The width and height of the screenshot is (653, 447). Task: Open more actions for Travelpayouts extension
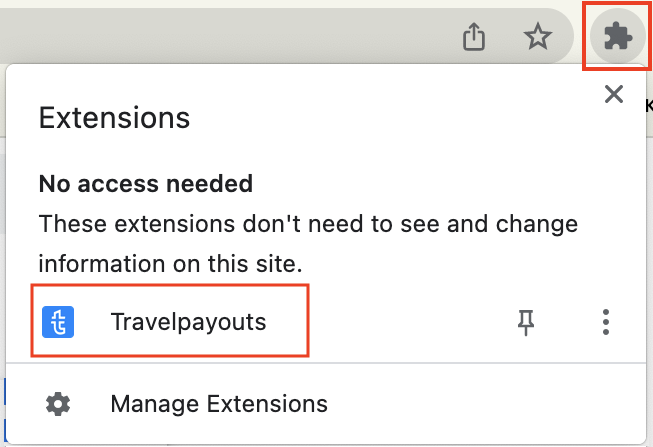pos(606,322)
